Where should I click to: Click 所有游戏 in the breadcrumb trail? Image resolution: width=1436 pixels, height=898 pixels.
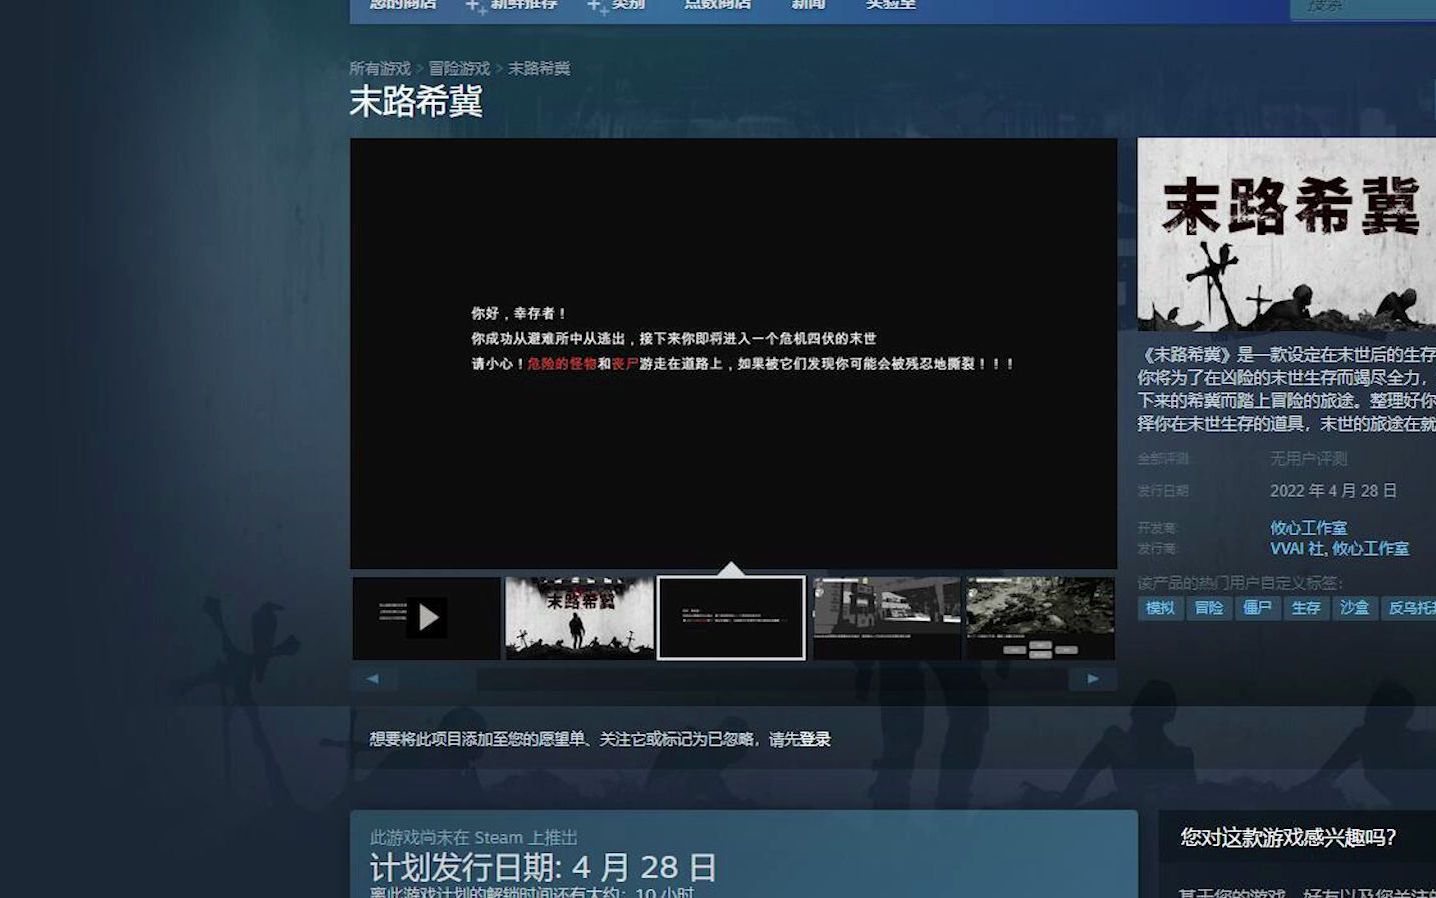point(381,69)
